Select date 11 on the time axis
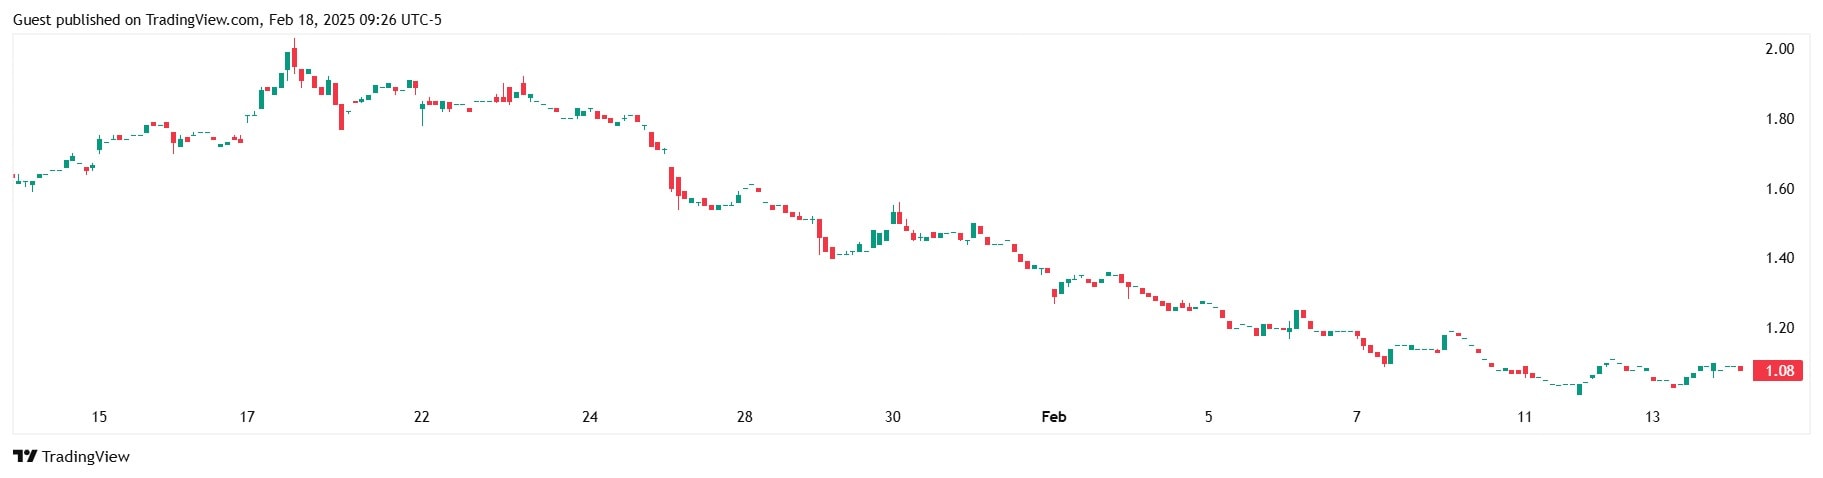The width and height of the screenshot is (1823, 478). 1524,417
